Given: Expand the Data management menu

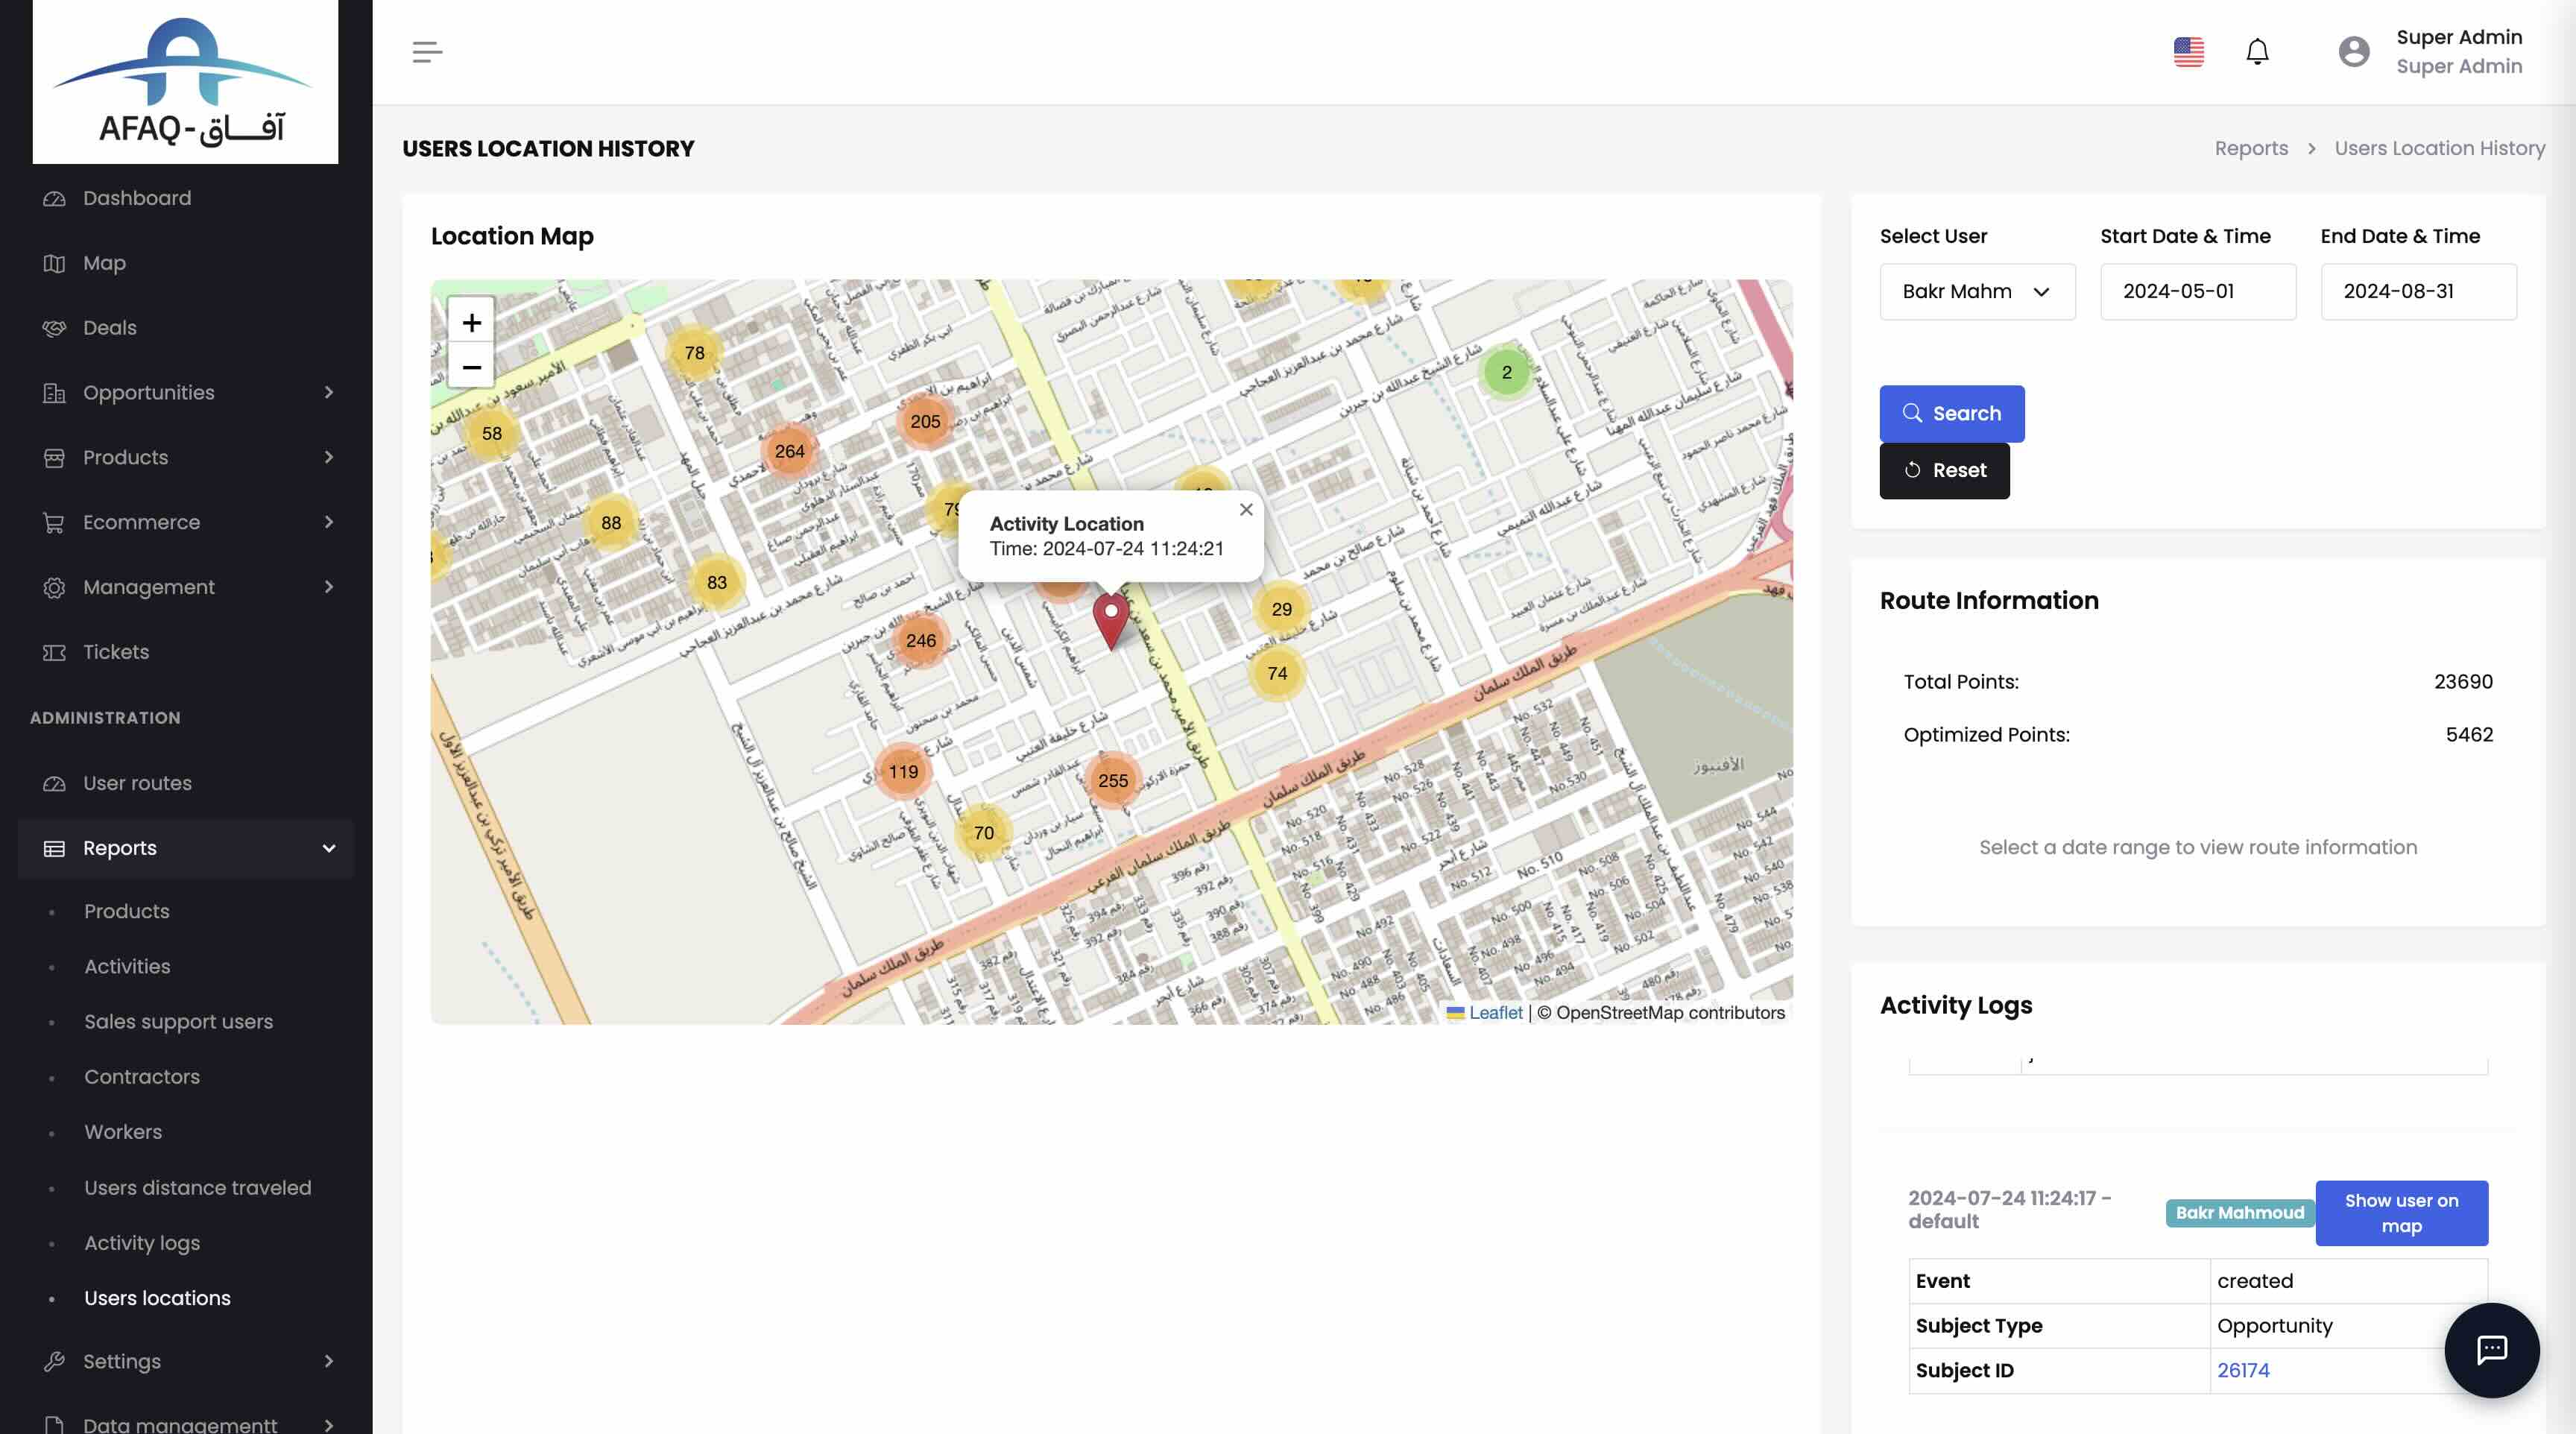Looking at the screenshot, I should [186, 1424].
